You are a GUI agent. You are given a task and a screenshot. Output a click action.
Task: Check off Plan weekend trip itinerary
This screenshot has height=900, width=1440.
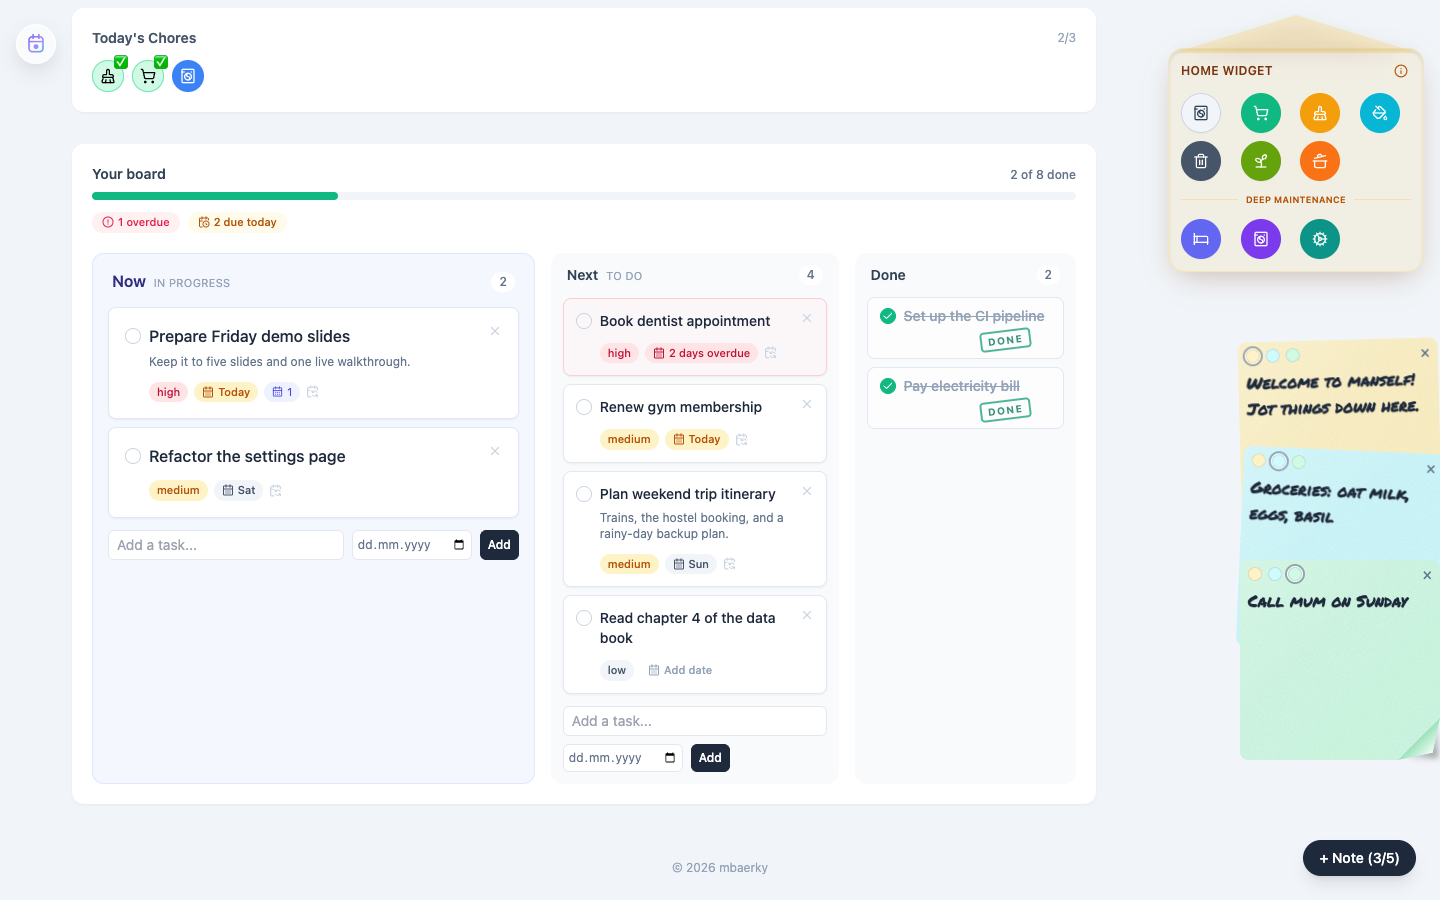[x=584, y=494]
